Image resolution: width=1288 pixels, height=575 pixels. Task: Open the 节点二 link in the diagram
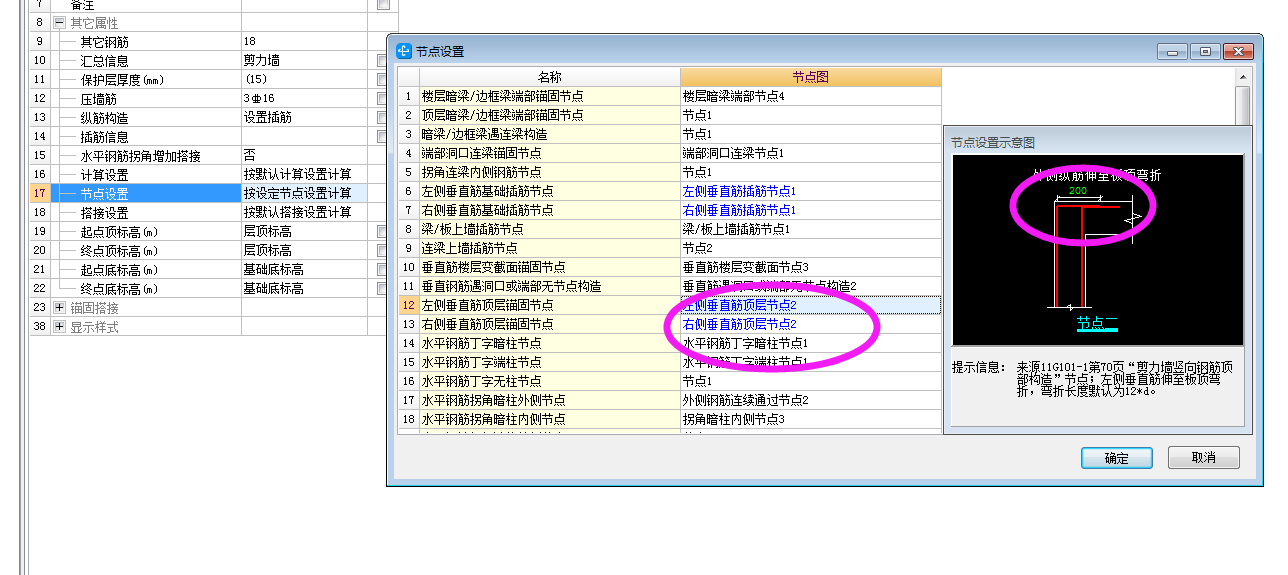click(x=1097, y=323)
